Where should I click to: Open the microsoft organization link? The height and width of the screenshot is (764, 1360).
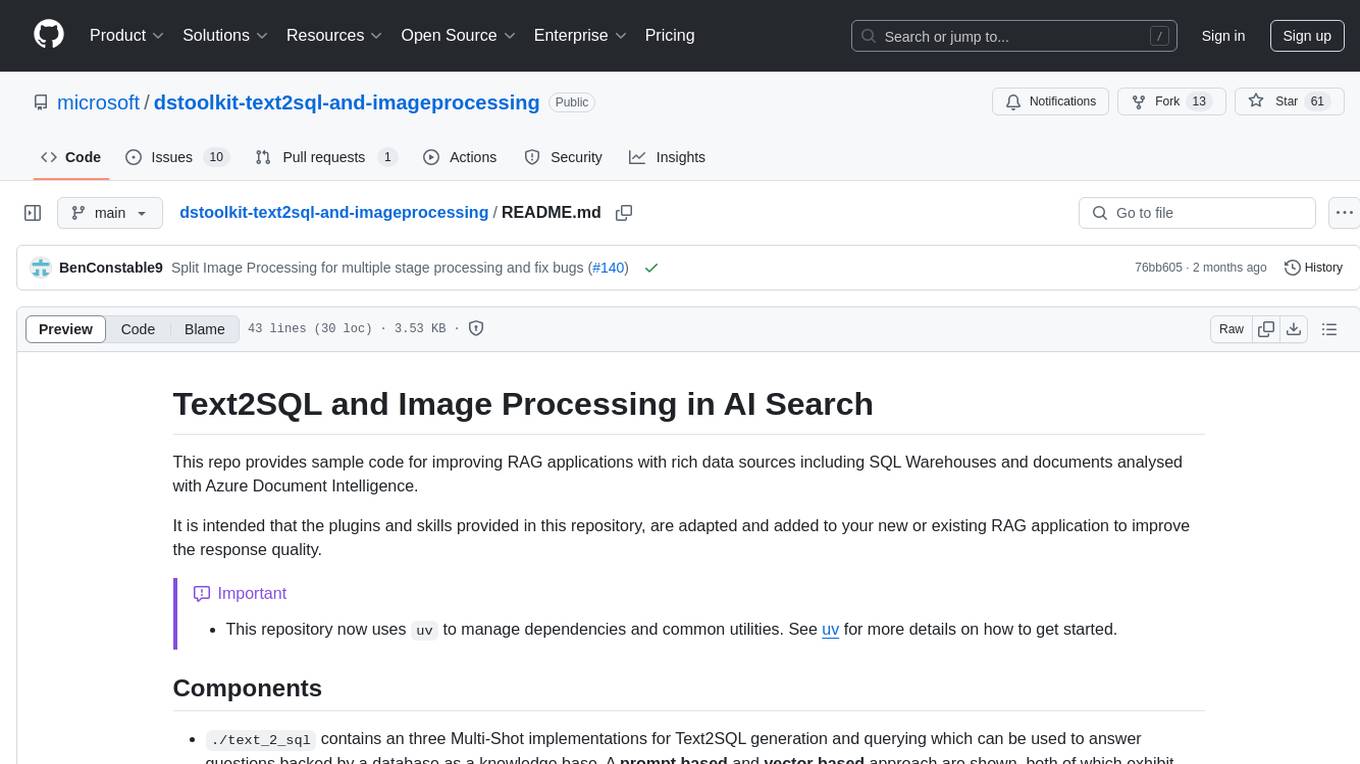[x=98, y=102]
